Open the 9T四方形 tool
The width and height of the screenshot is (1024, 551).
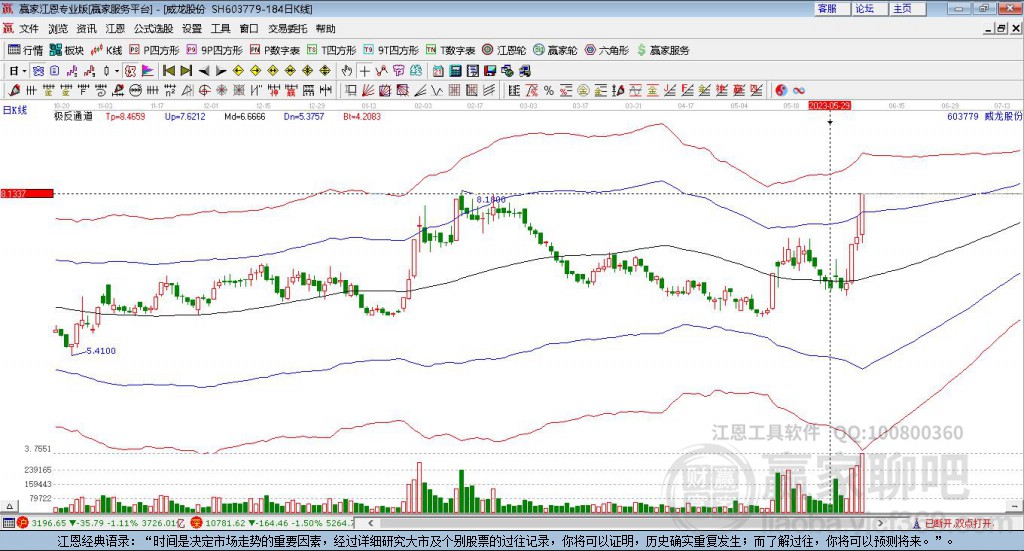[x=391, y=50]
